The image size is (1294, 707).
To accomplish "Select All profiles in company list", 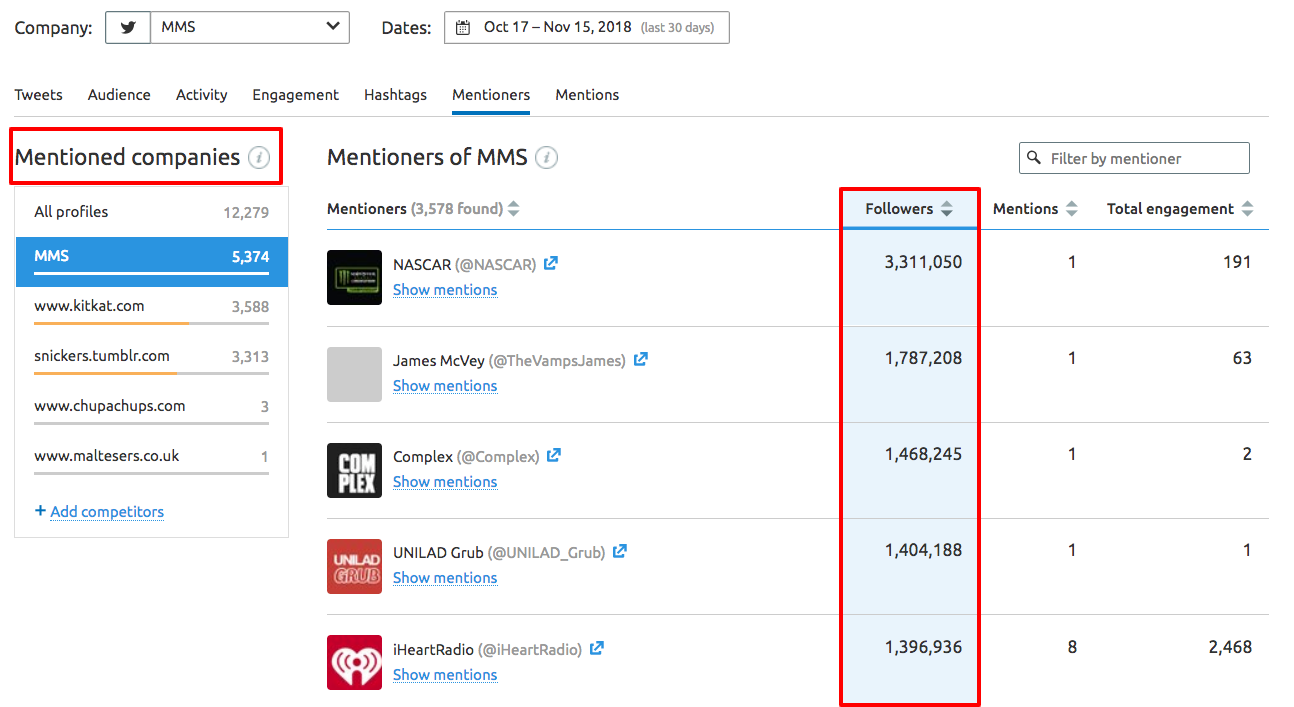I will [x=152, y=212].
